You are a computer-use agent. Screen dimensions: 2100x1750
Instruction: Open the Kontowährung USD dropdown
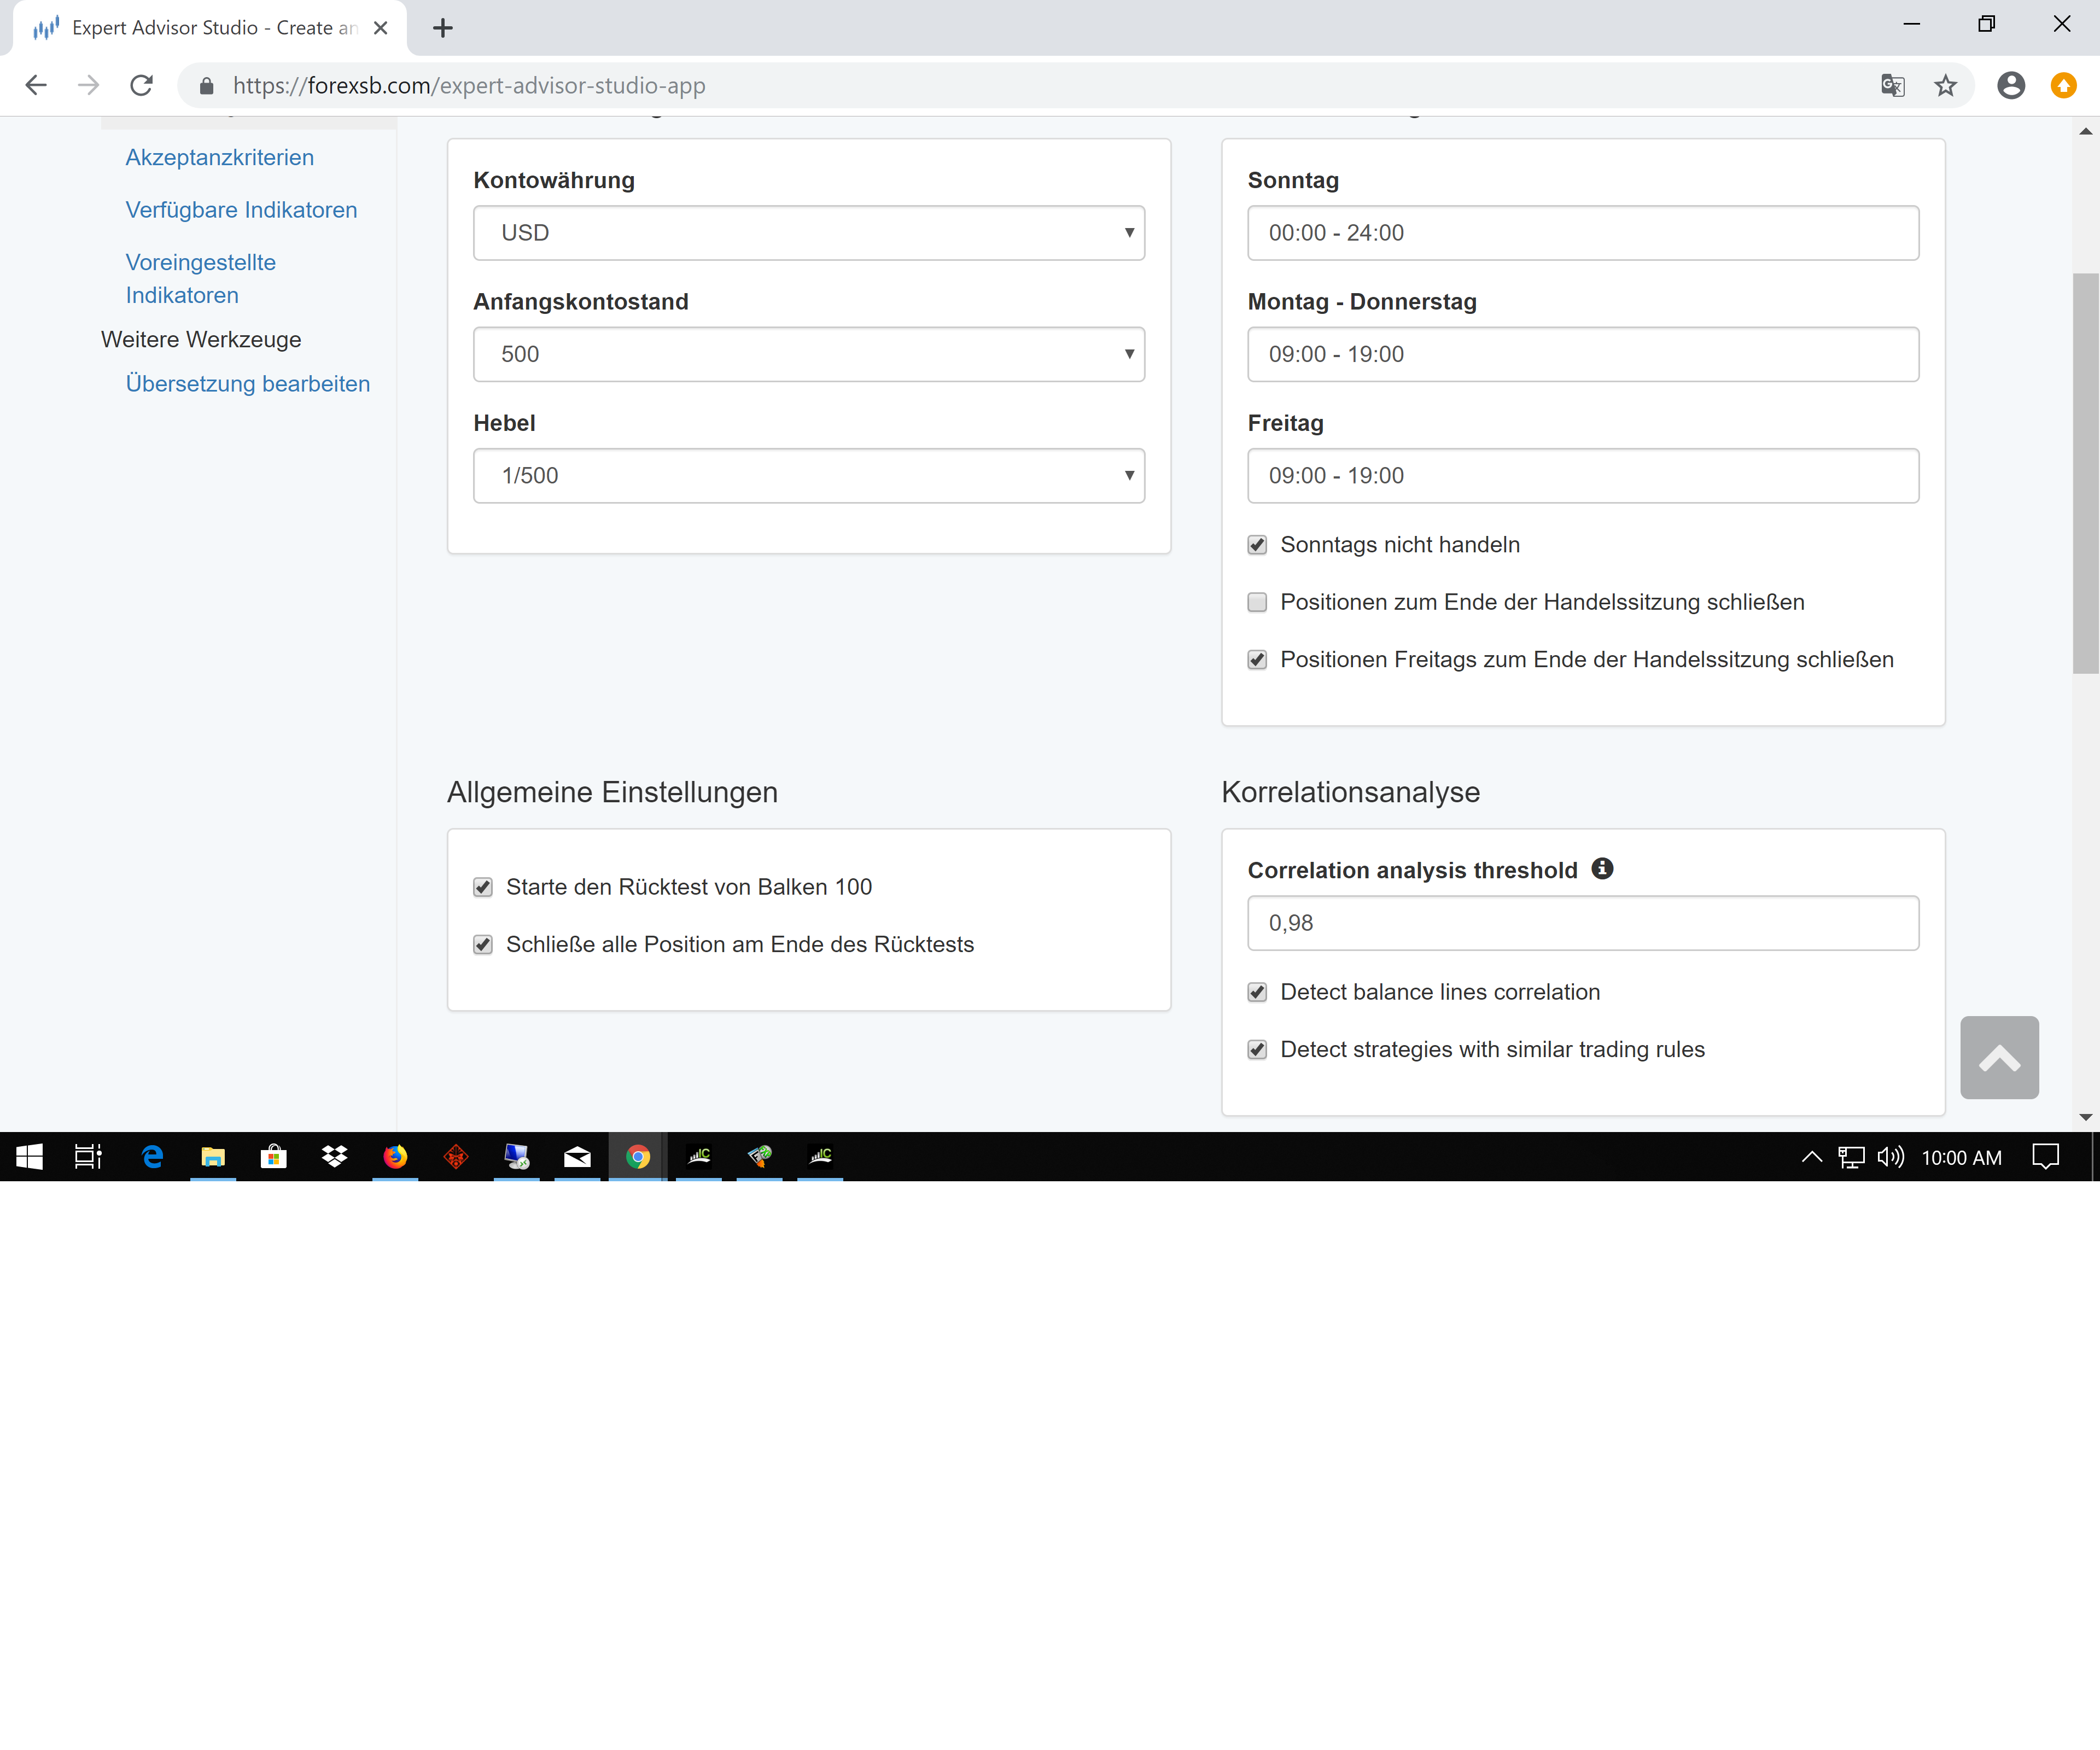point(808,233)
